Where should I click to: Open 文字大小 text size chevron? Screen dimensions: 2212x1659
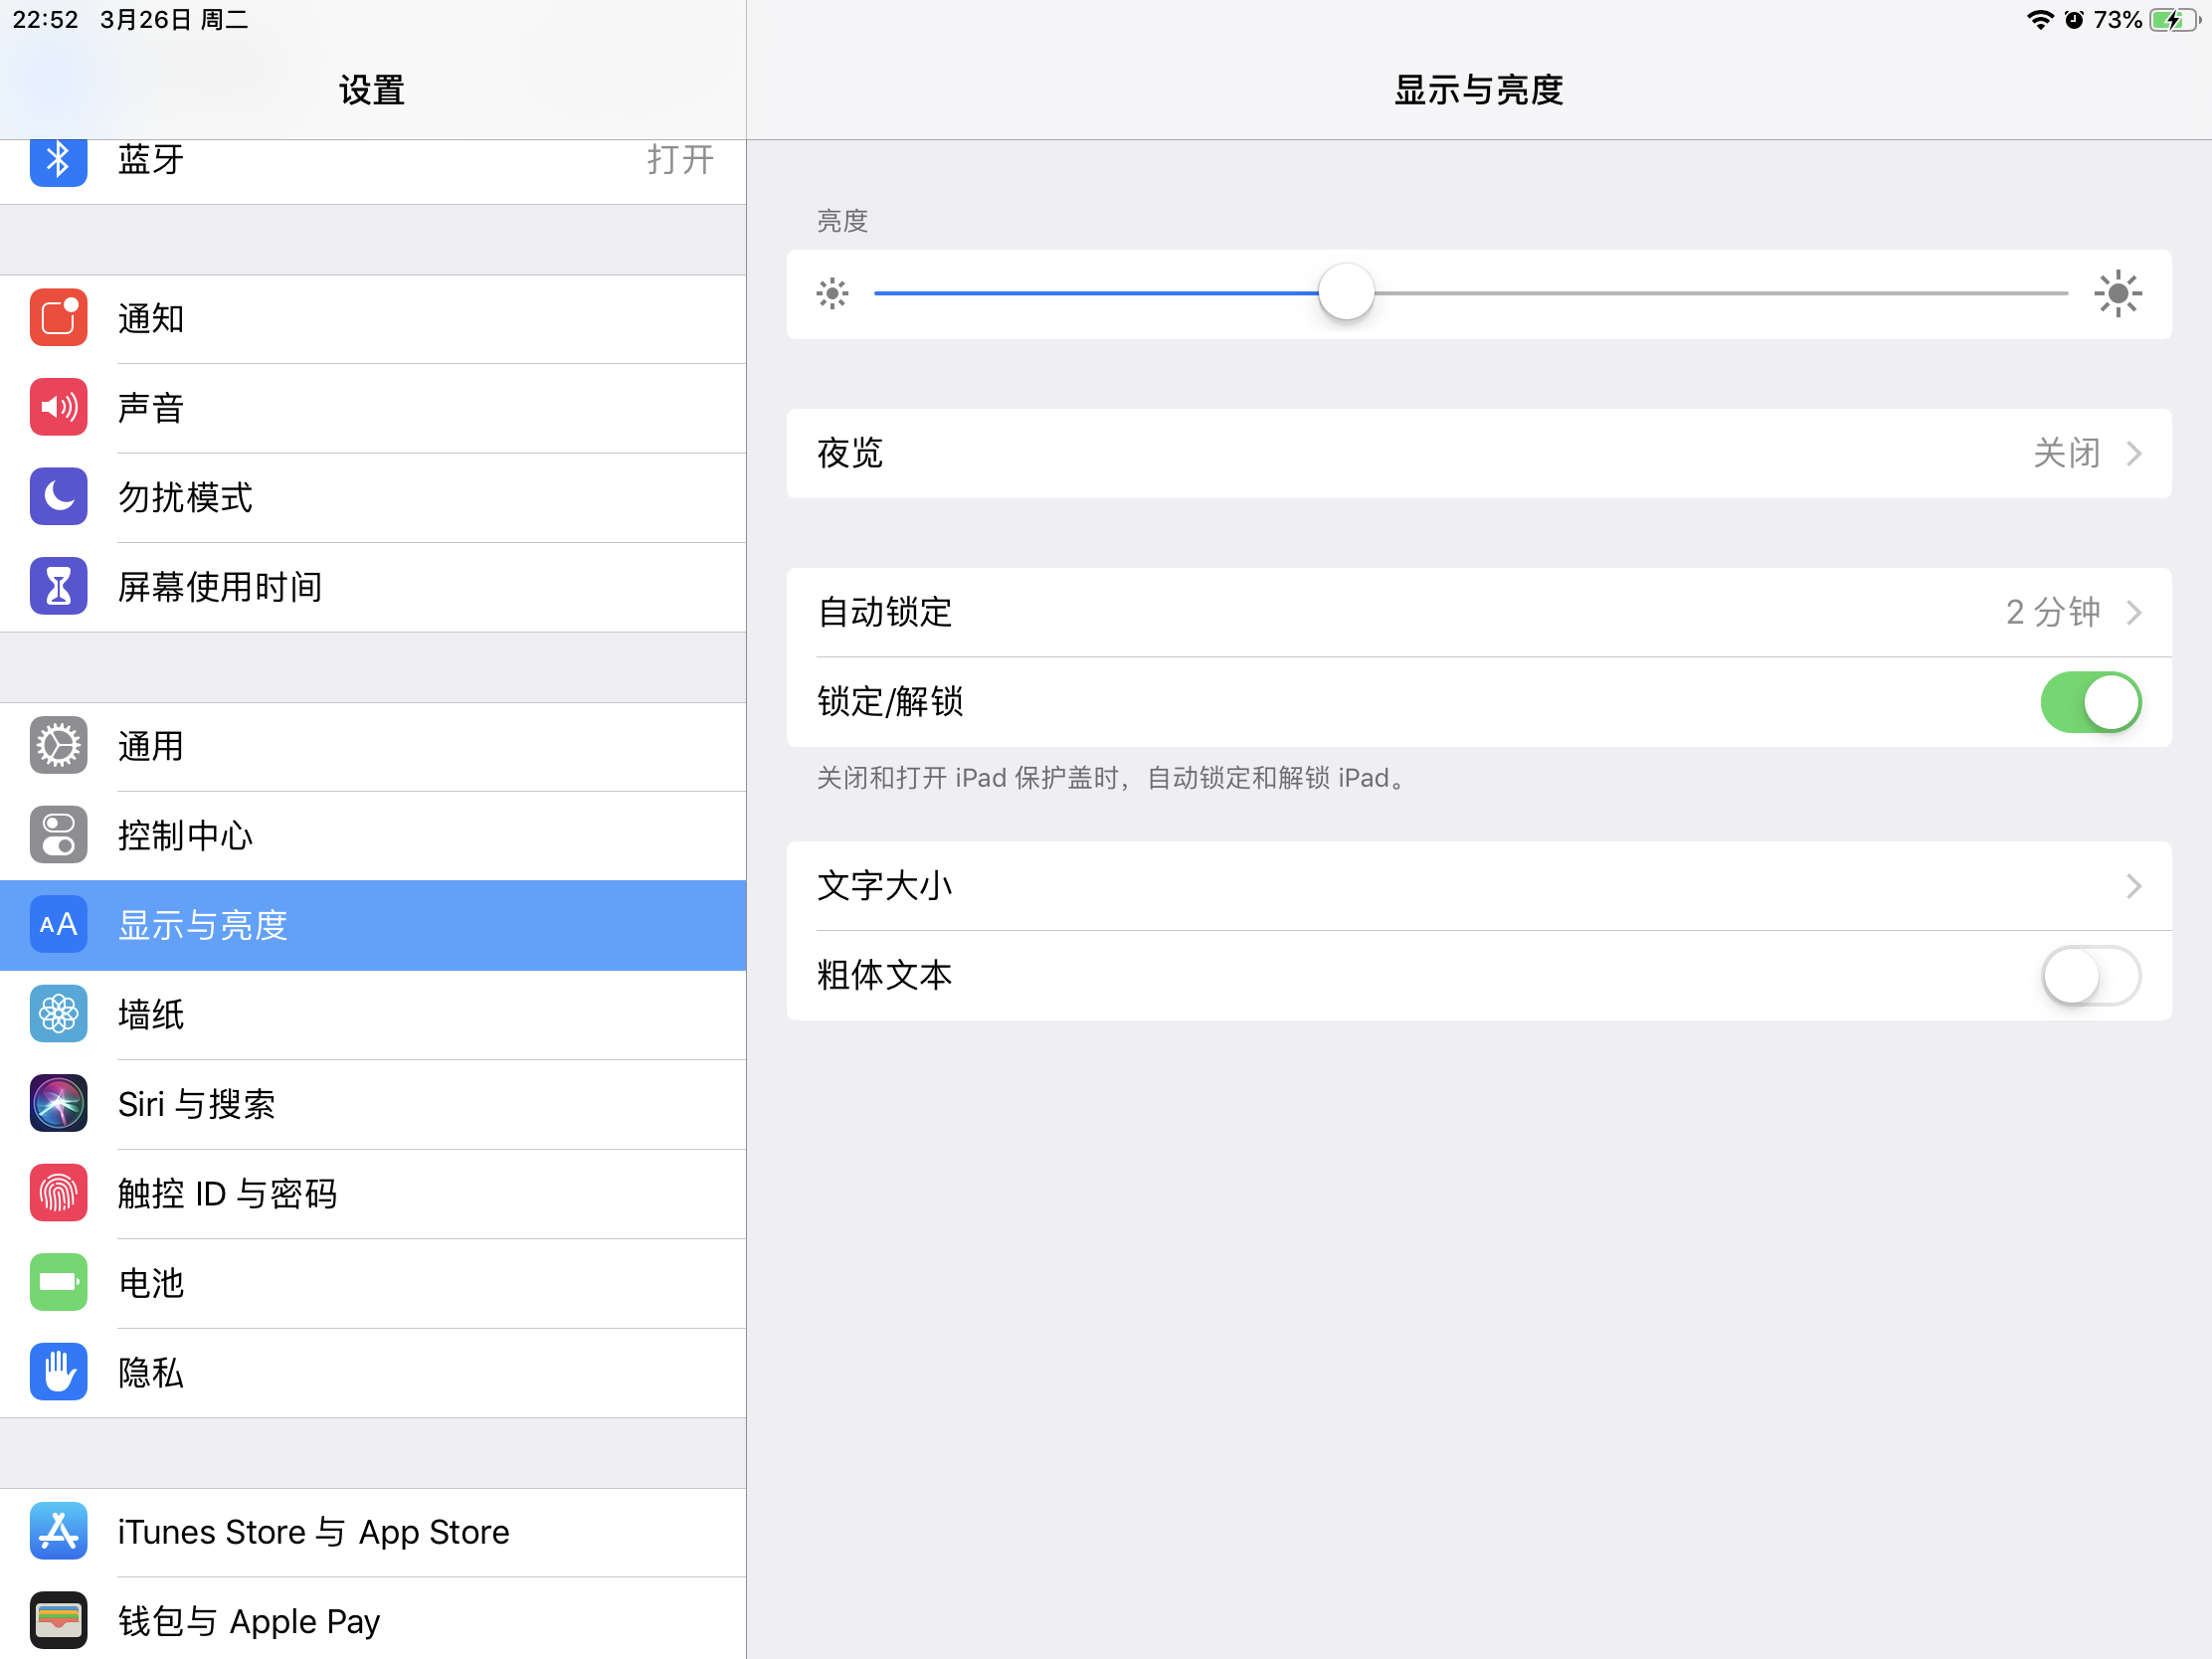(2133, 886)
